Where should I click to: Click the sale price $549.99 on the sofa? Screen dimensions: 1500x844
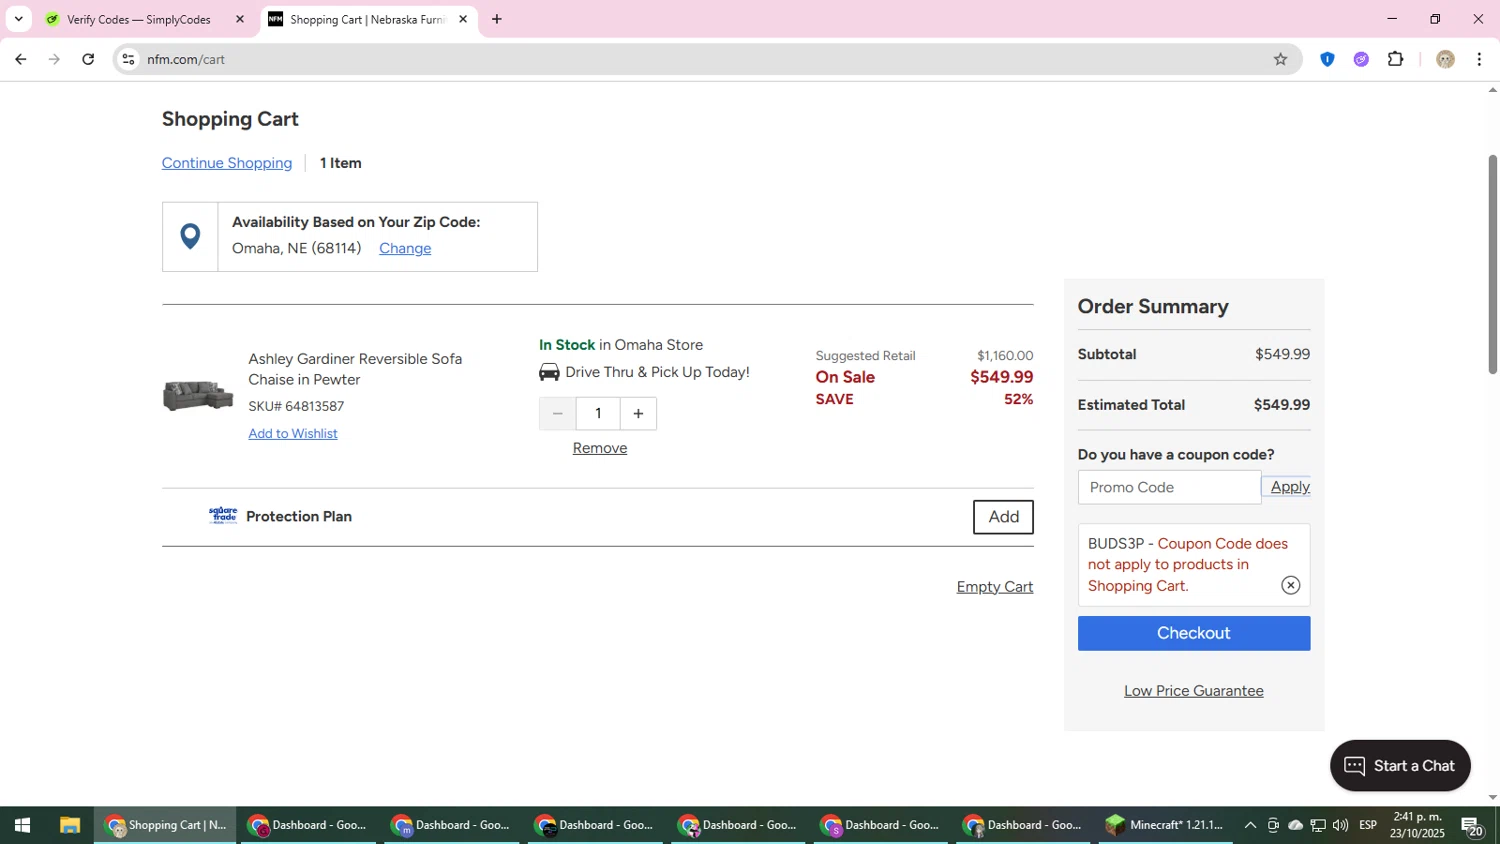click(x=1001, y=377)
